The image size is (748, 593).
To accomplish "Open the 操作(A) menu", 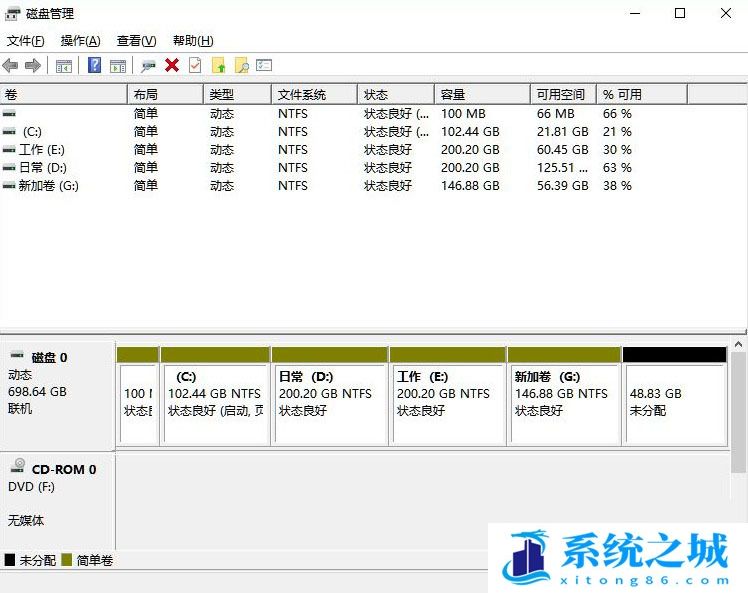I will (x=80, y=41).
